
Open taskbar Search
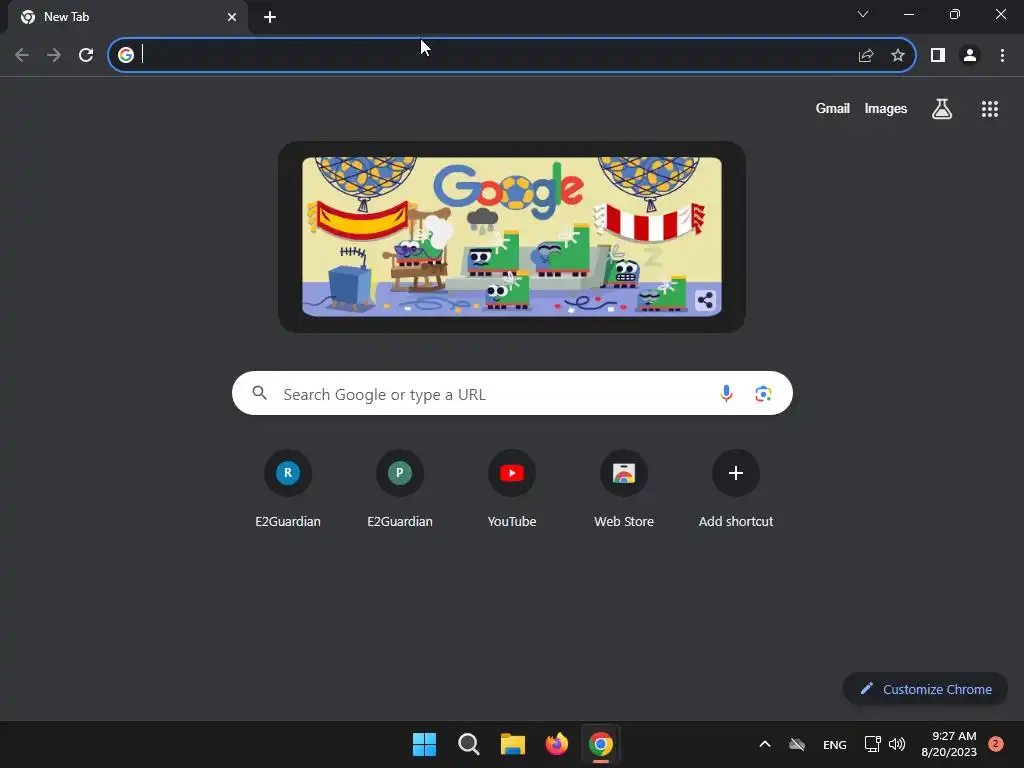469,744
